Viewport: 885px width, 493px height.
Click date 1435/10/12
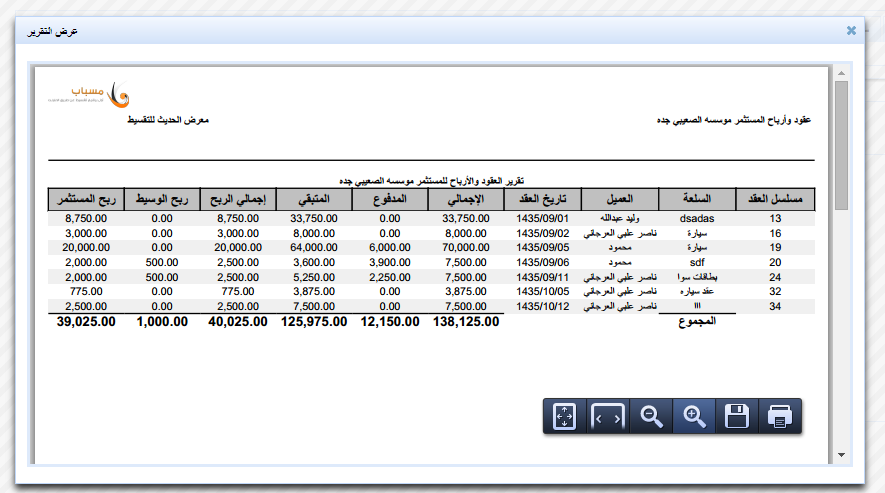pyautogui.click(x=542, y=306)
